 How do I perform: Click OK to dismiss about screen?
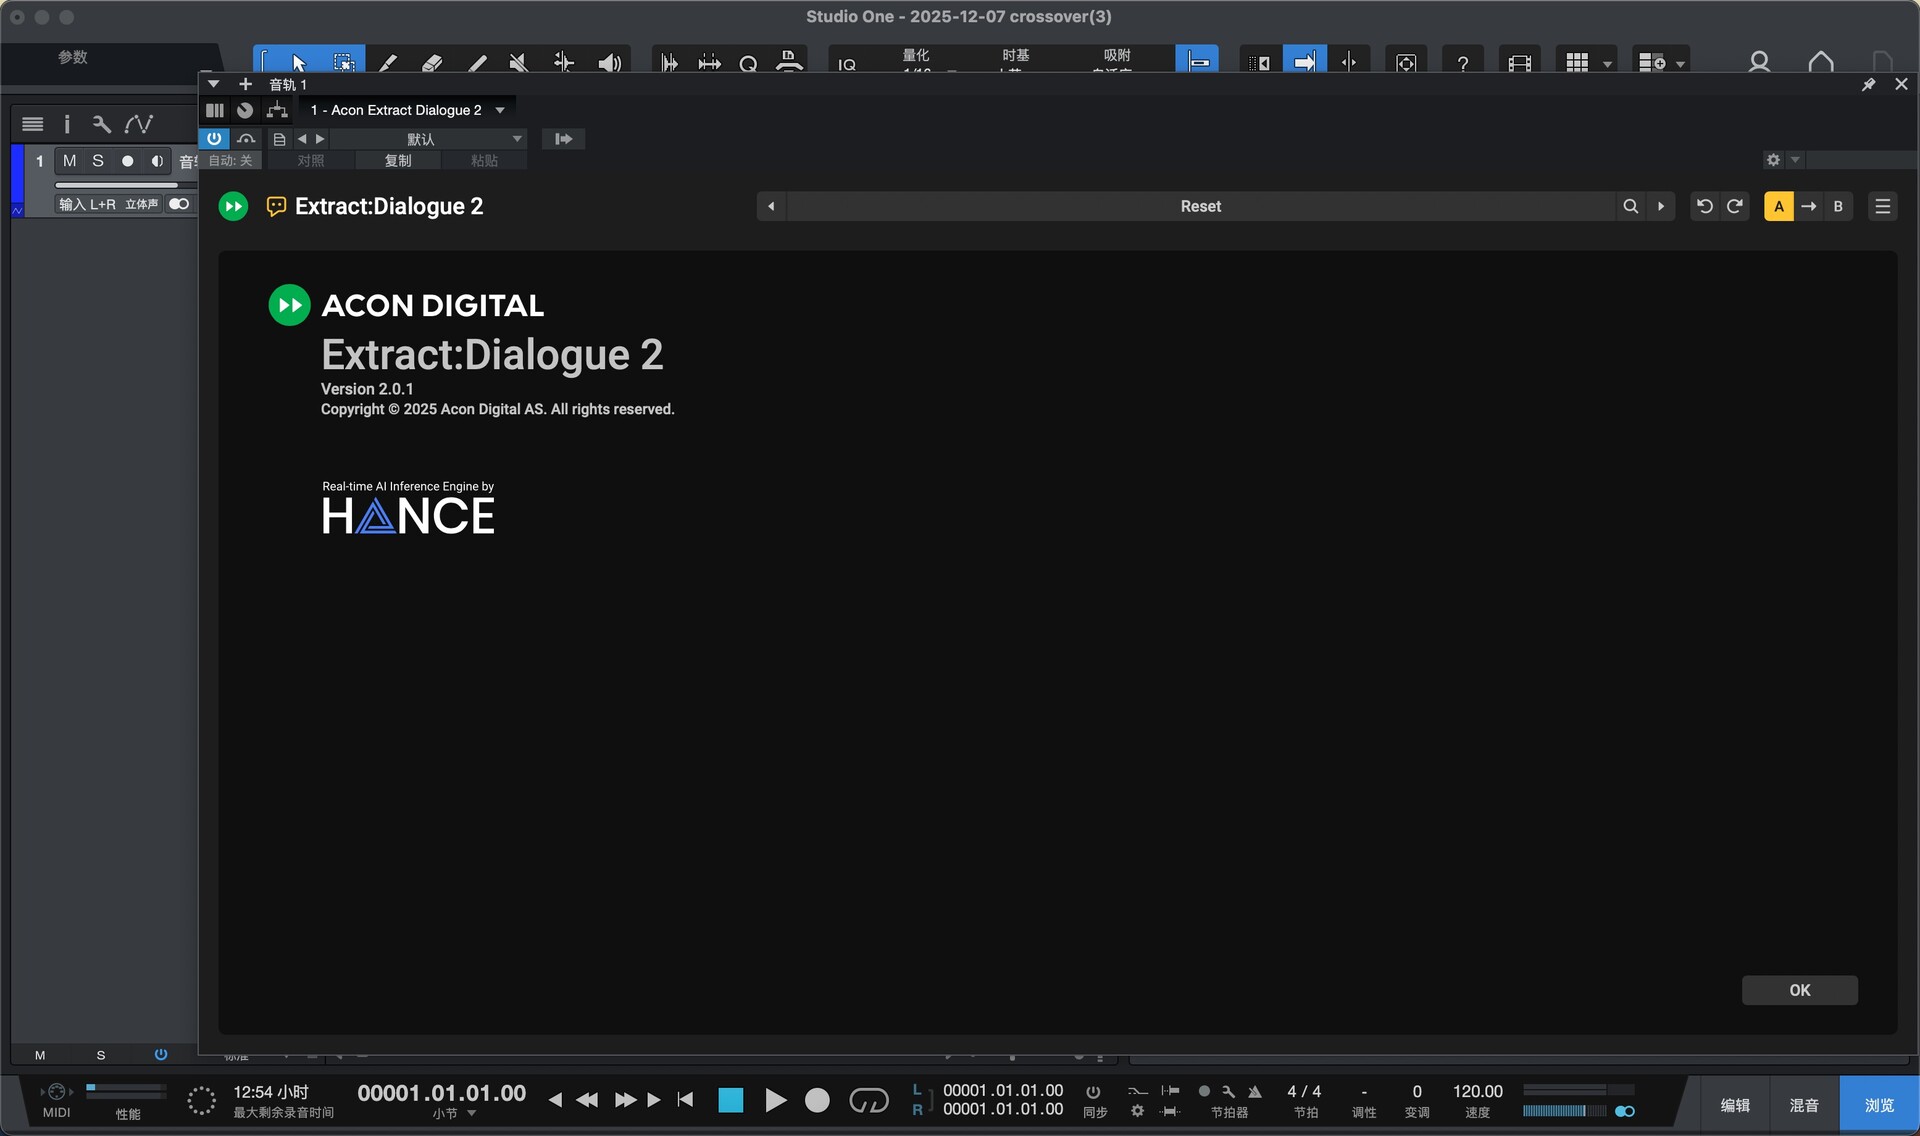[x=1799, y=990]
